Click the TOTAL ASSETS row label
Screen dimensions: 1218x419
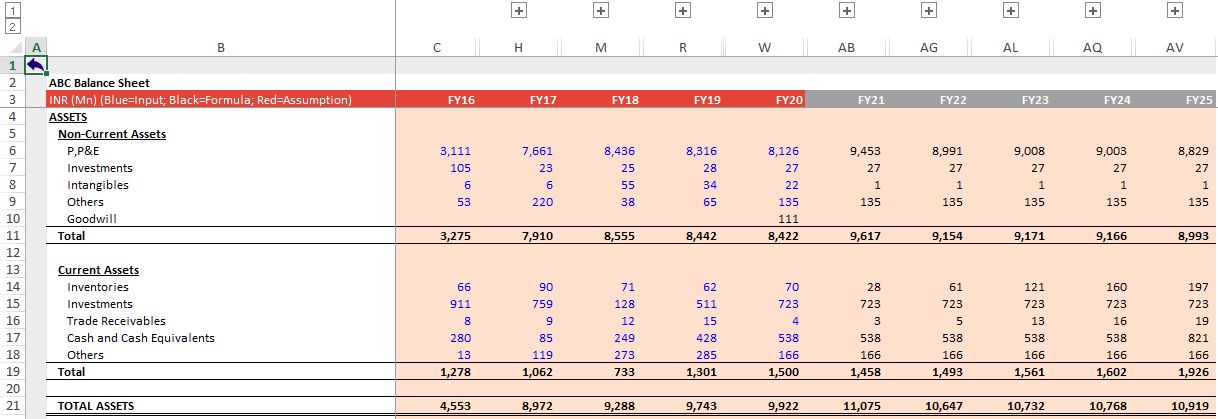[96, 406]
